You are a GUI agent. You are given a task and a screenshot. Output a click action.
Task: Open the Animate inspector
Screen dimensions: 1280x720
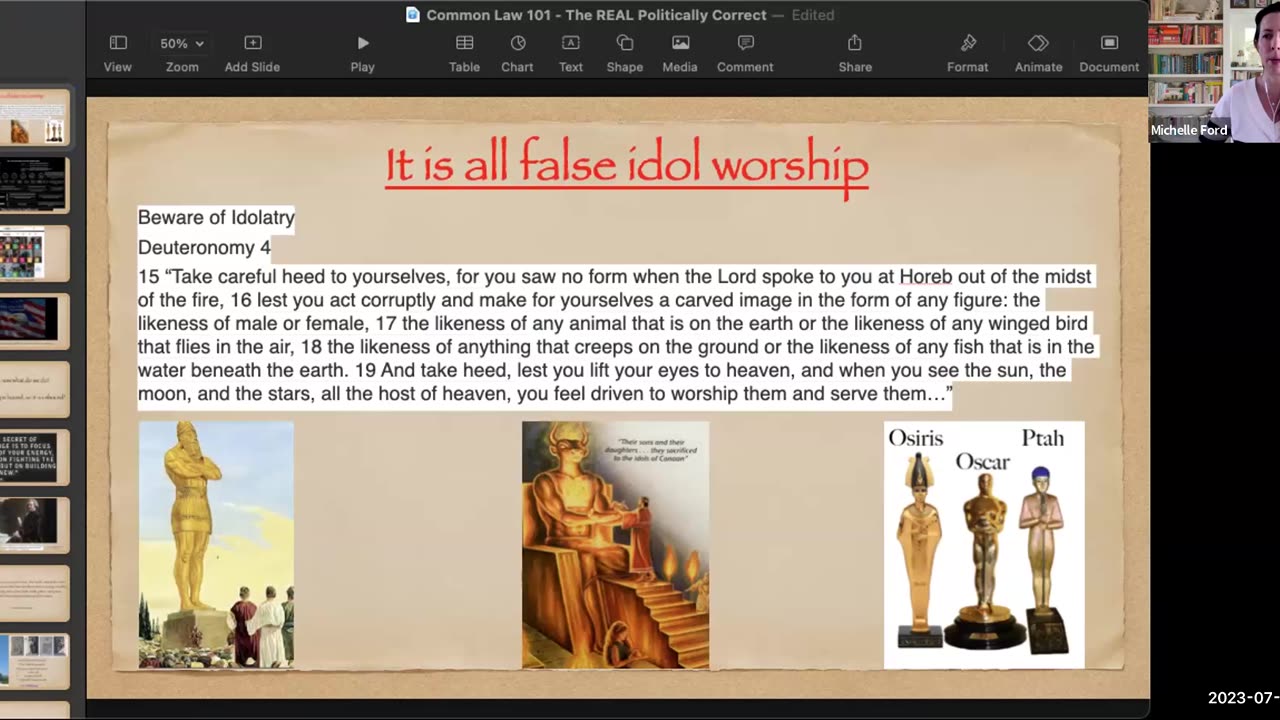click(x=1038, y=53)
